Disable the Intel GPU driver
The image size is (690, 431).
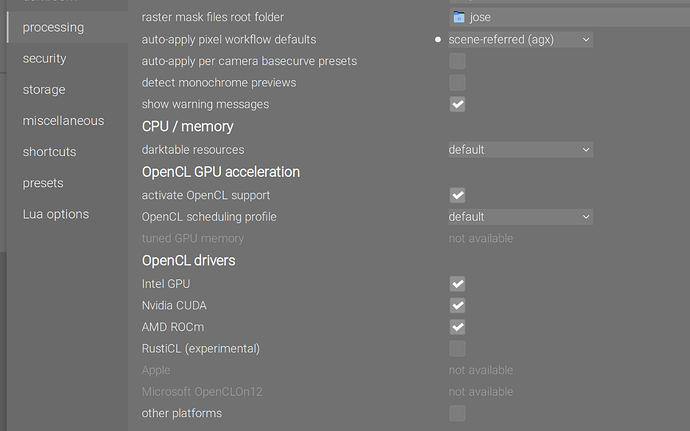[x=457, y=284]
